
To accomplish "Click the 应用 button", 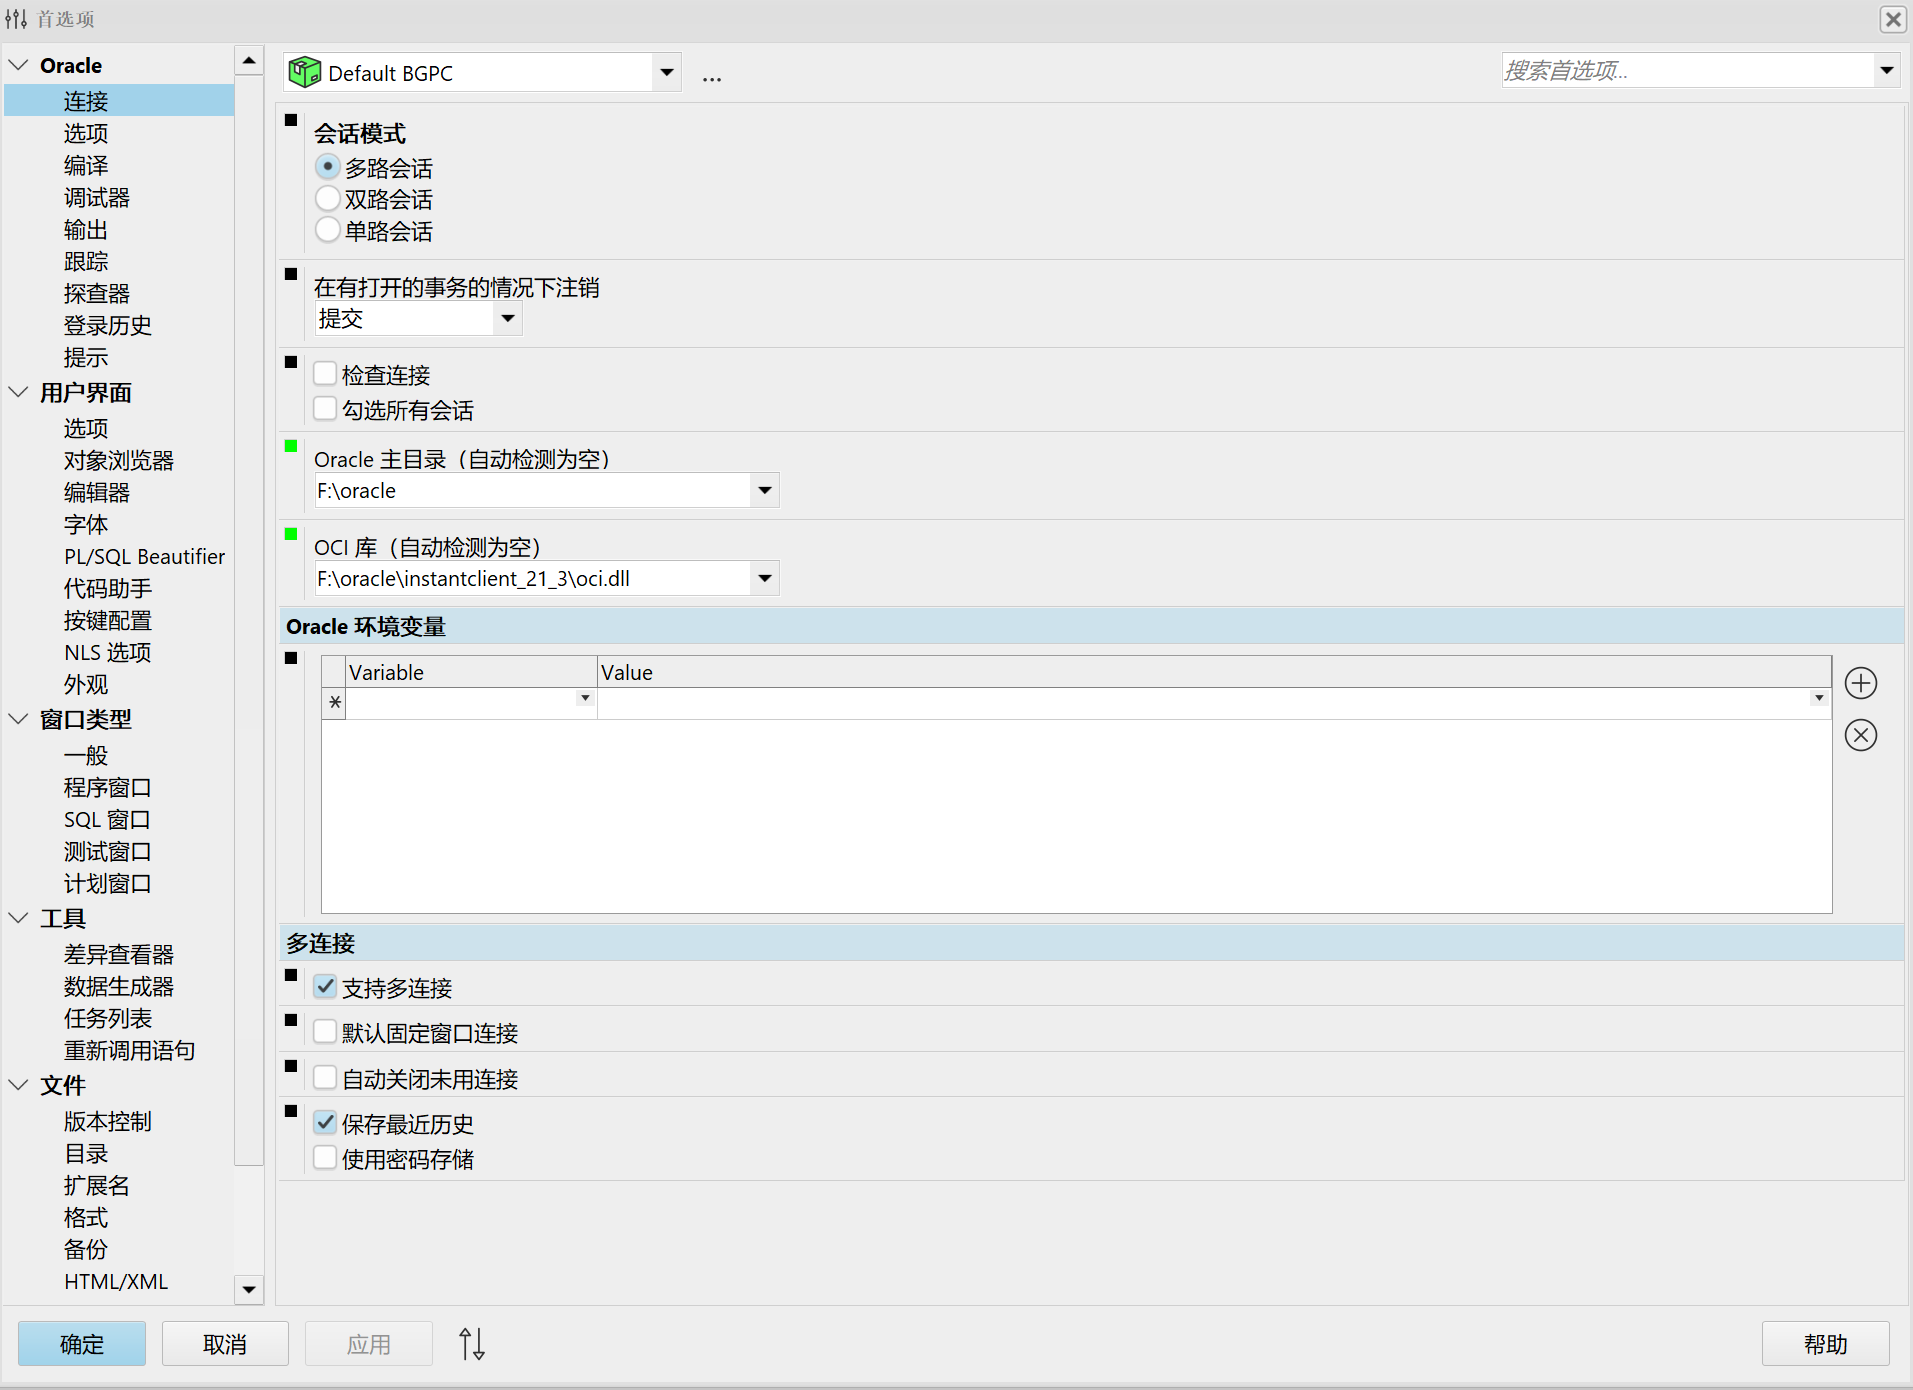I will click(369, 1343).
